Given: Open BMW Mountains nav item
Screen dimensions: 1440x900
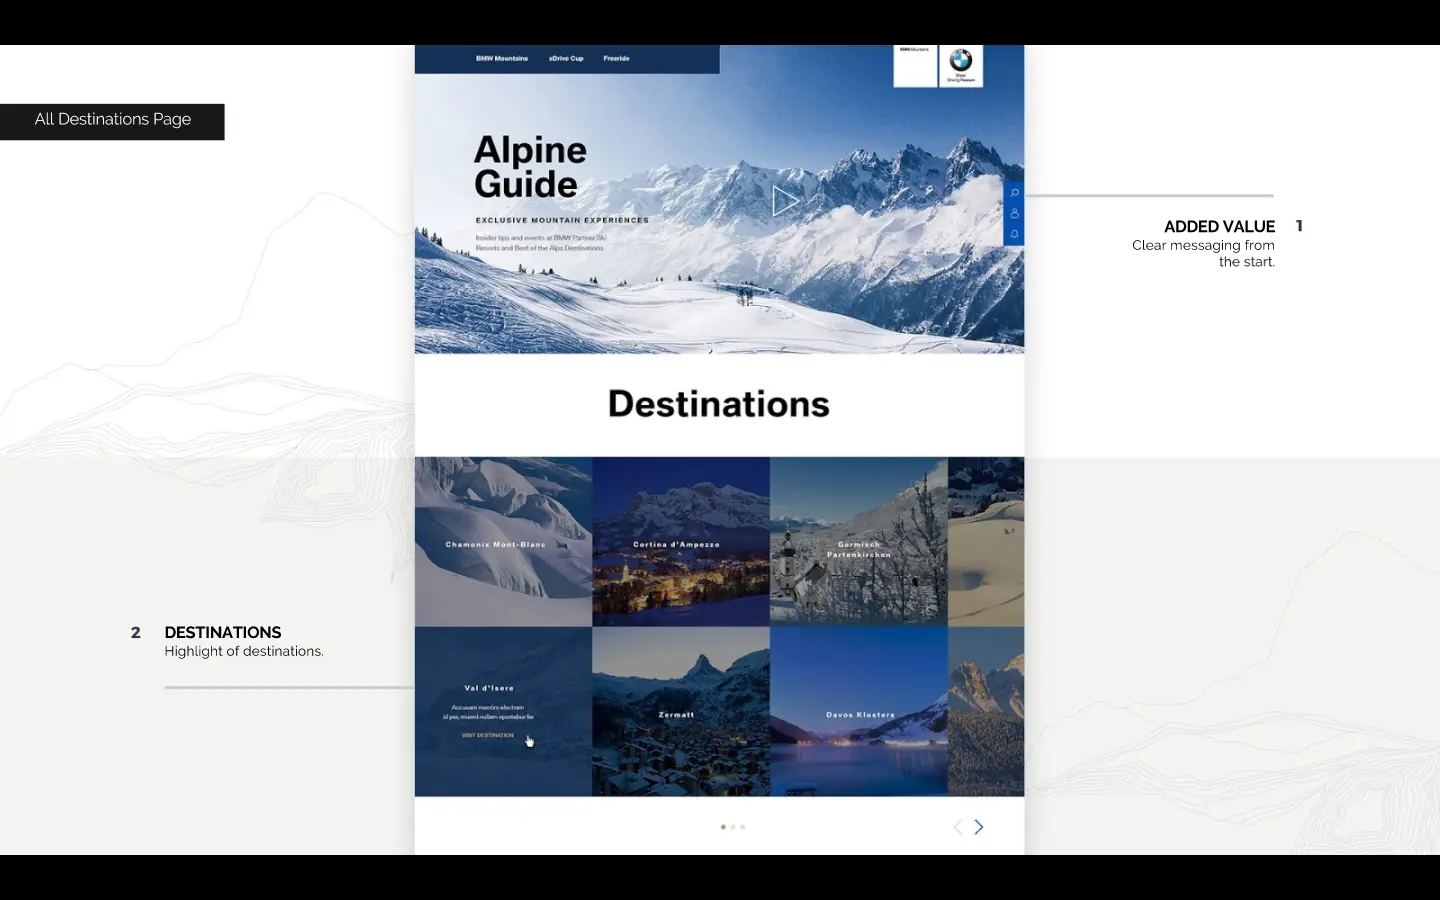Looking at the screenshot, I should pos(502,59).
